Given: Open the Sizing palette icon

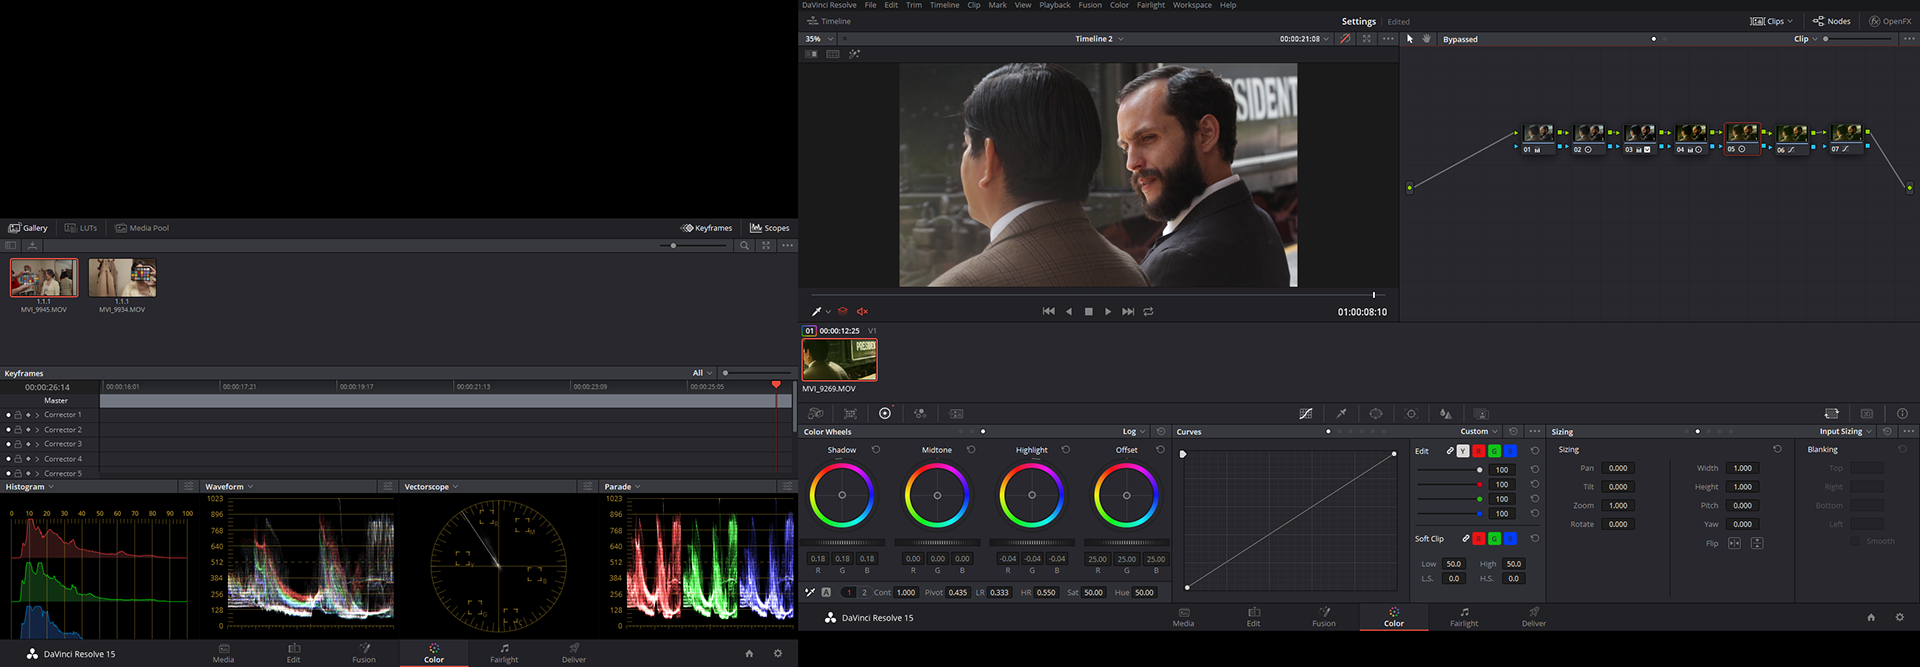Looking at the screenshot, I should [x=1831, y=413].
